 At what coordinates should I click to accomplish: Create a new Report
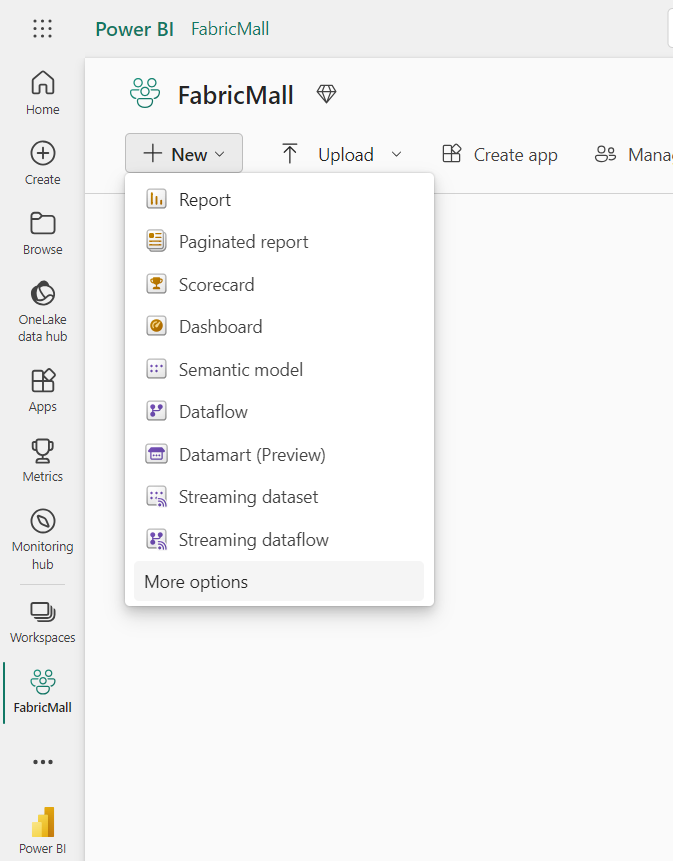(279, 199)
